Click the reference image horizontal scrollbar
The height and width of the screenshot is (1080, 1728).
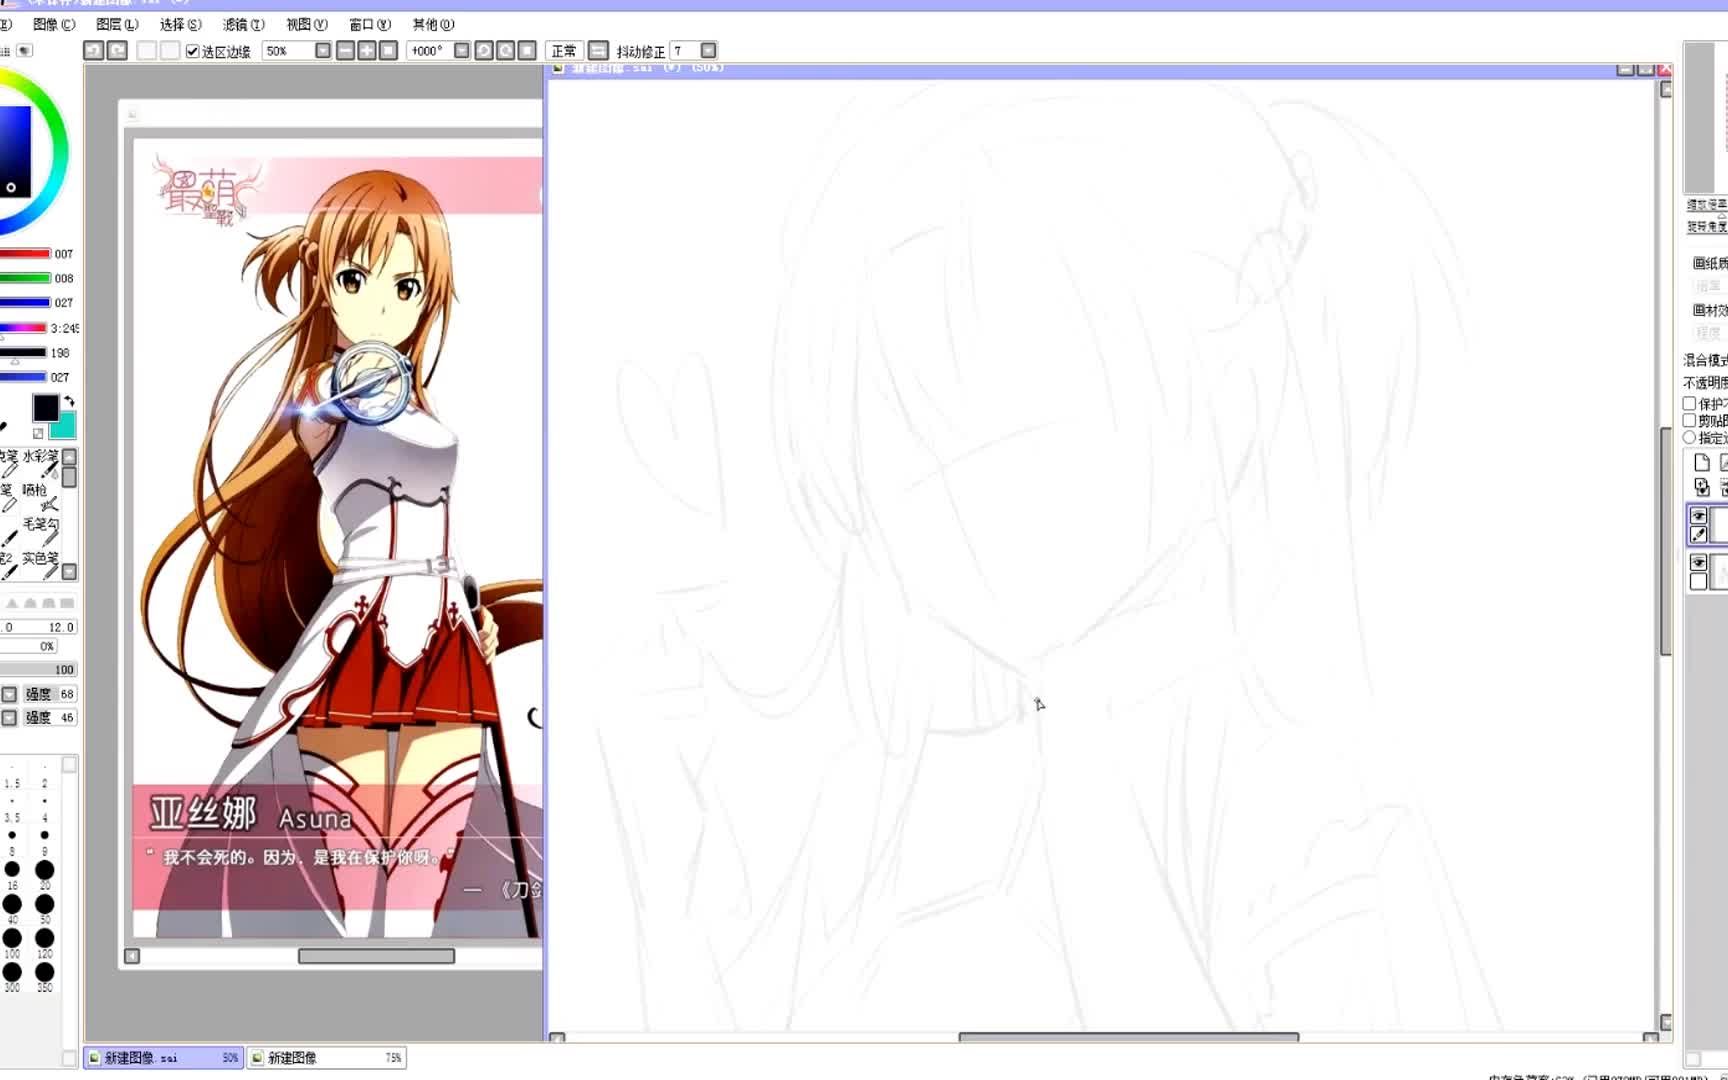click(376, 956)
